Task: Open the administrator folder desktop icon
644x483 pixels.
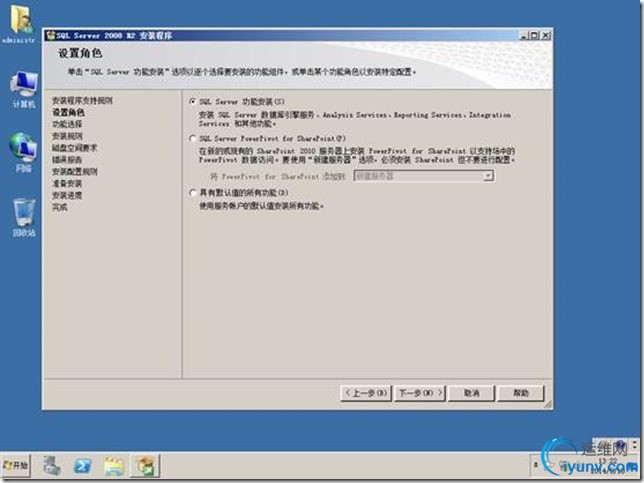Action: tap(21, 23)
